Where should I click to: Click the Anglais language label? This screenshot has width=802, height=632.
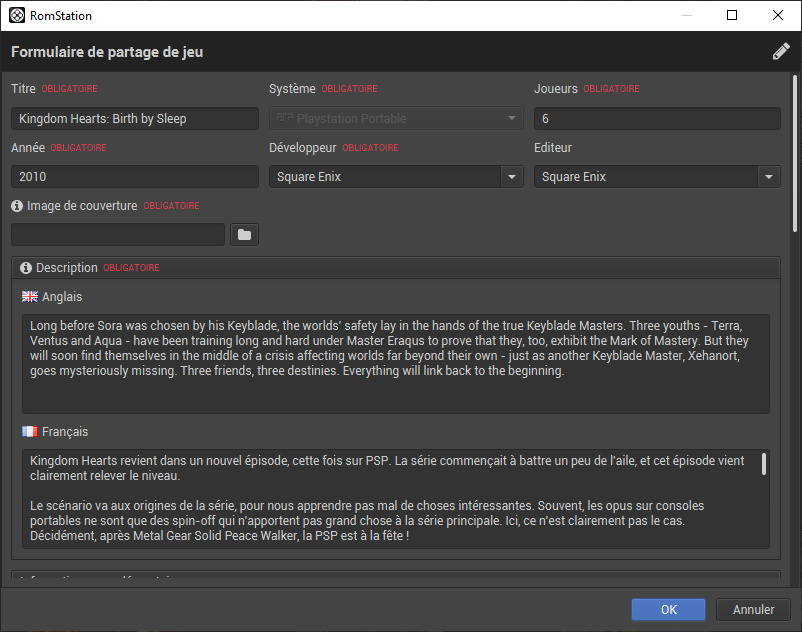pos(62,297)
